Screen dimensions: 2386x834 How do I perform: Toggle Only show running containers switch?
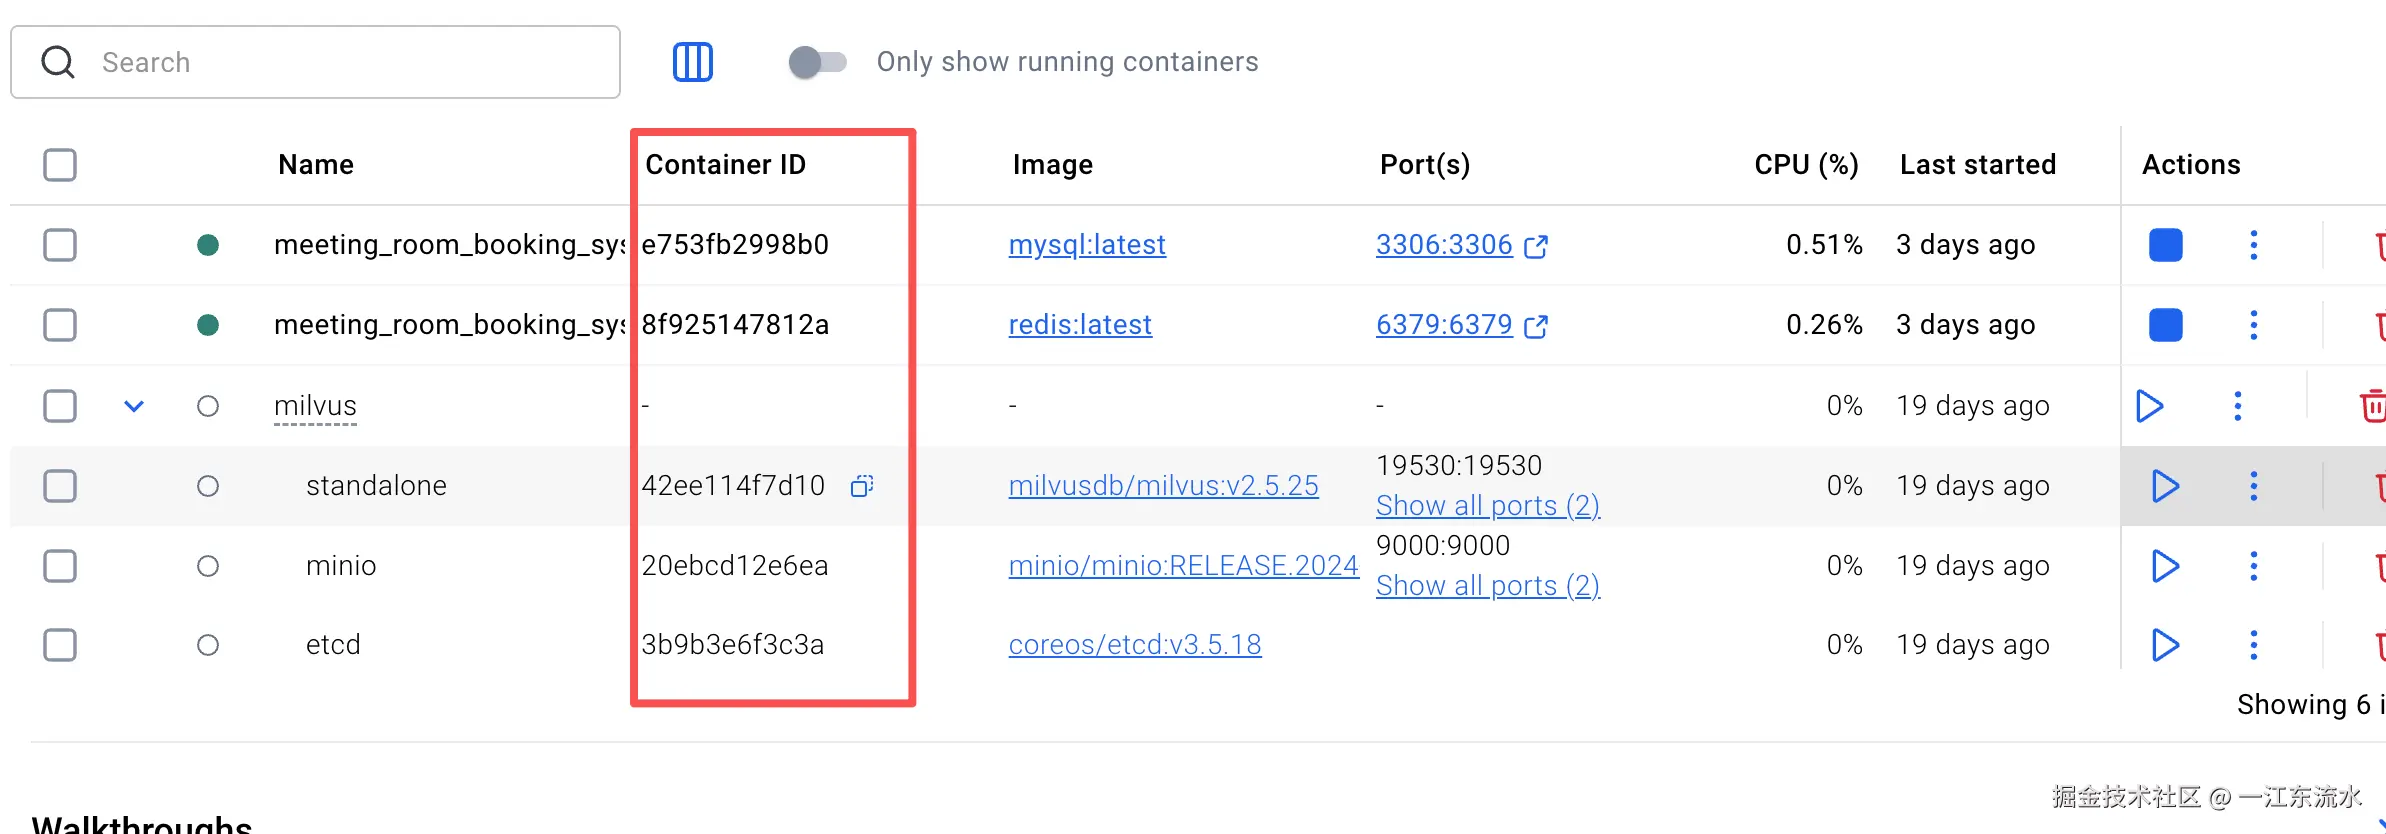[x=817, y=62]
